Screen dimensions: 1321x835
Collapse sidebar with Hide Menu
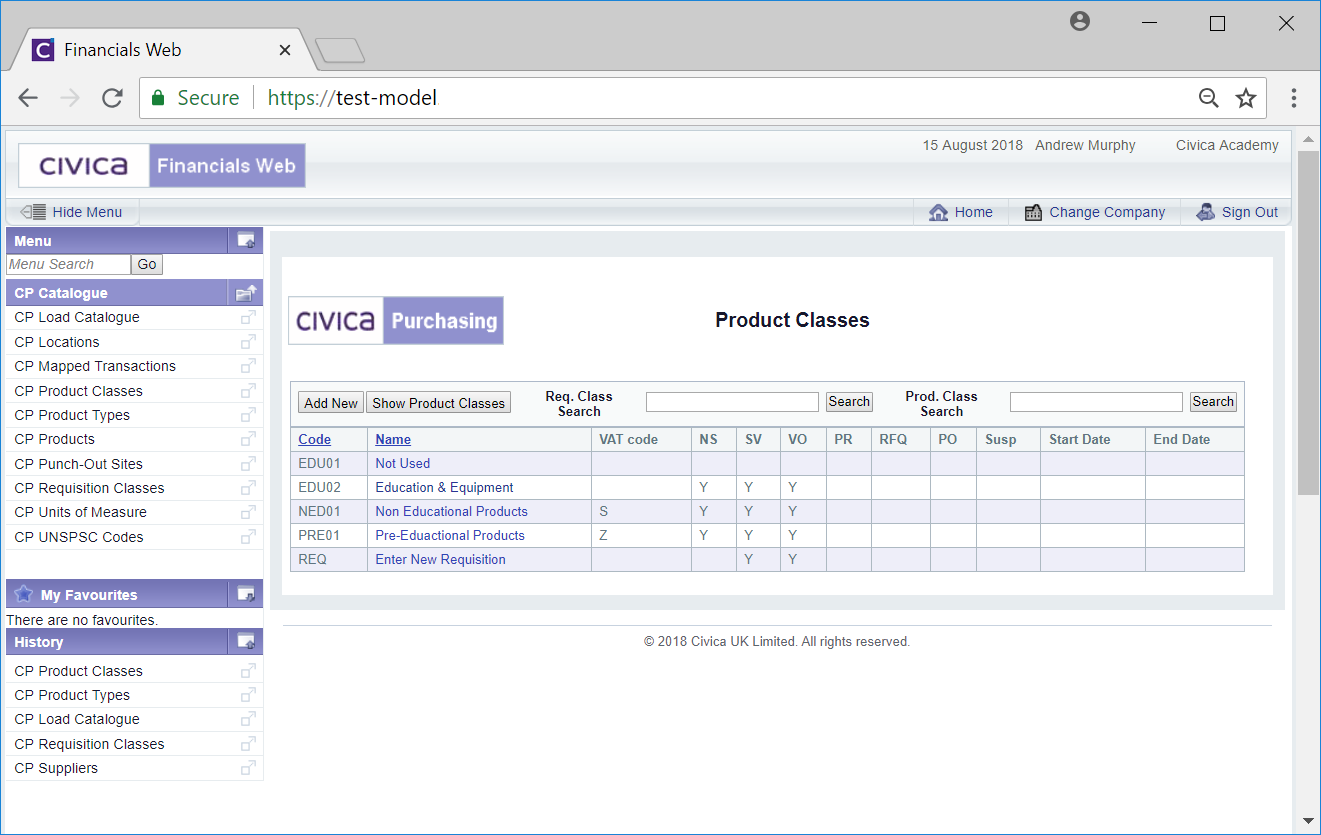click(x=72, y=212)
